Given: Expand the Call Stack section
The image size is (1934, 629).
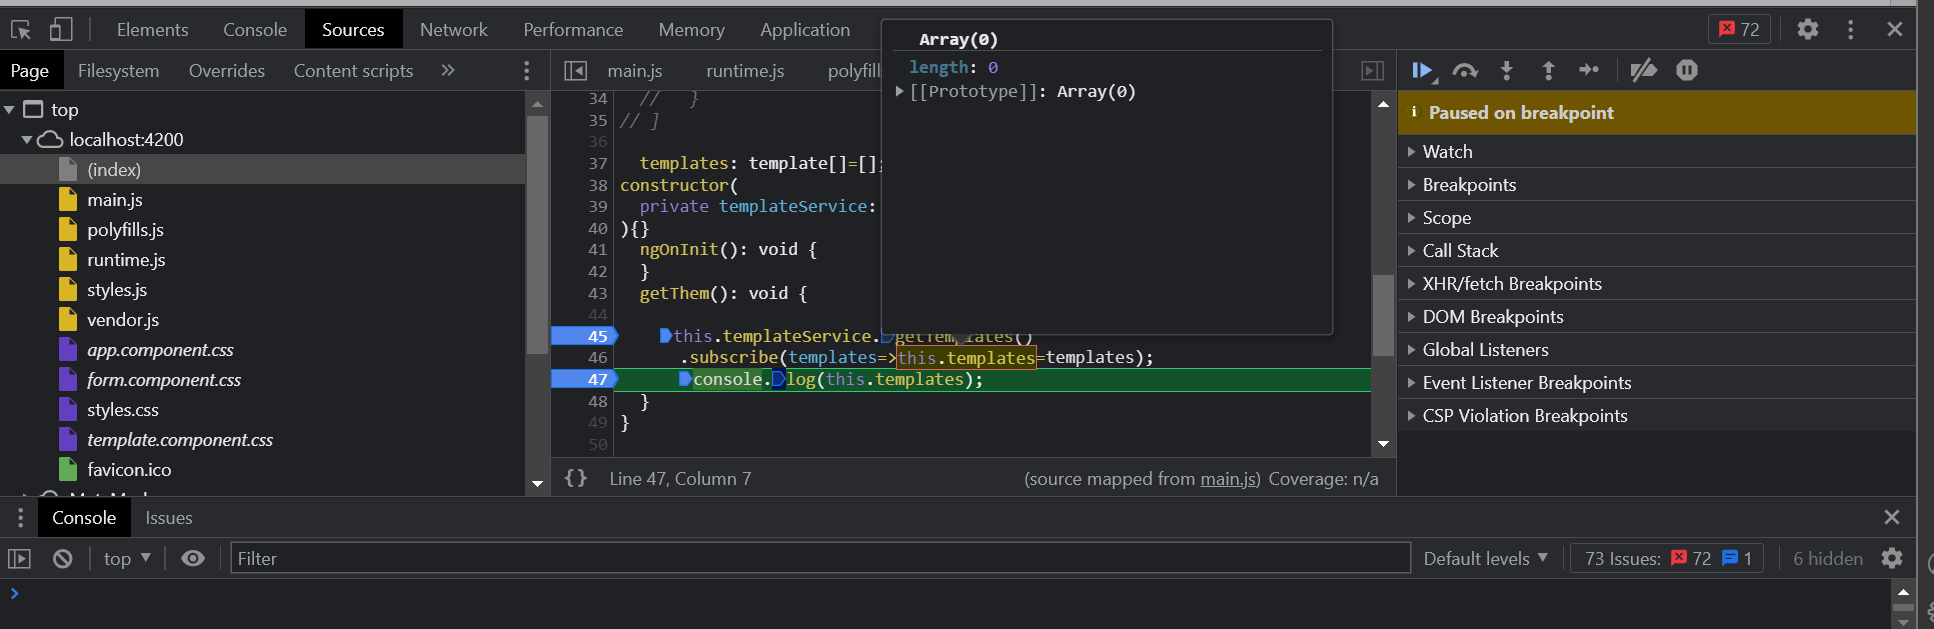Looking at the screenshot, I should pos(1656,250).
